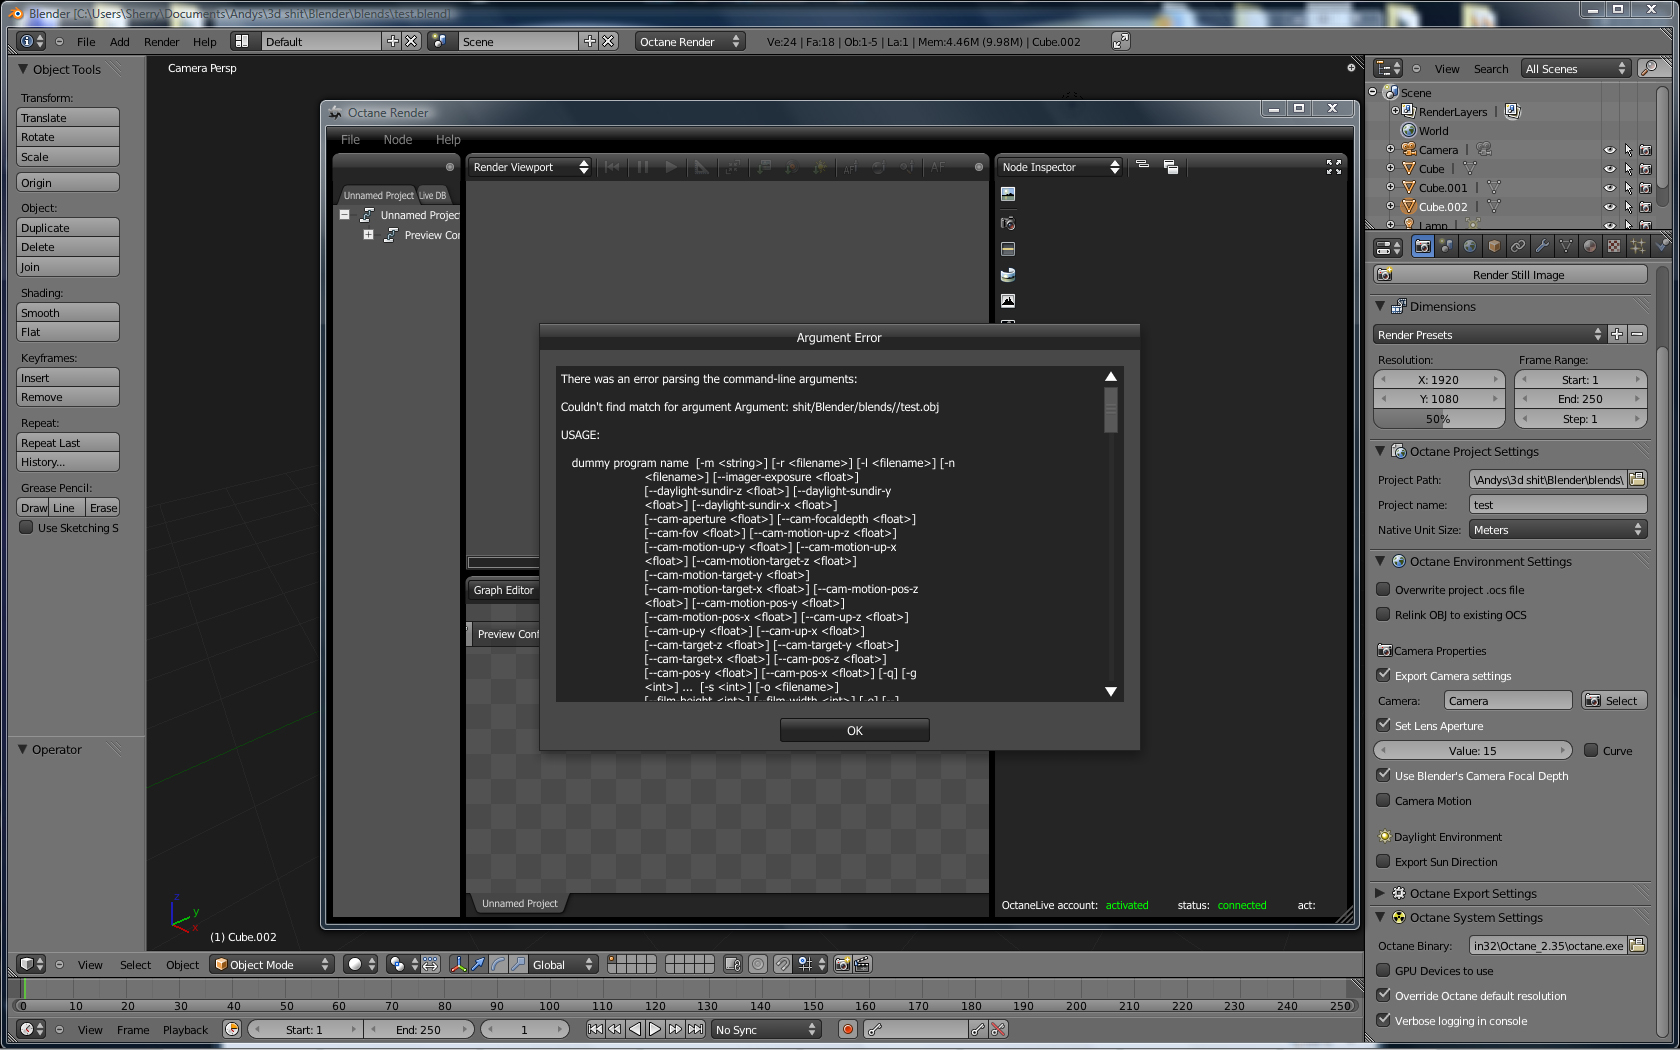Open the Render properties tab camera icon
The height and width of the screenshot is (1050, 1680).
[x=1422, y=246]
